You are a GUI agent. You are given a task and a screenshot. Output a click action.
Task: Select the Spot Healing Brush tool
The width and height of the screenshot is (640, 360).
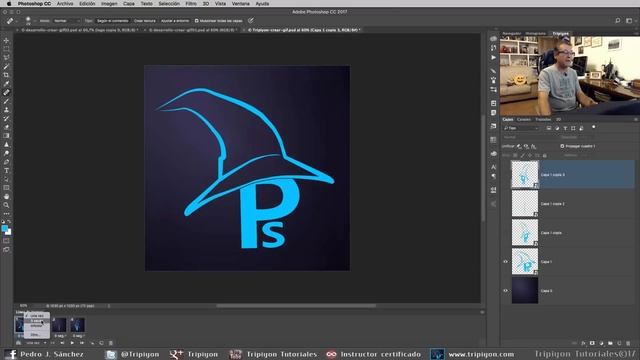point(6,93)
